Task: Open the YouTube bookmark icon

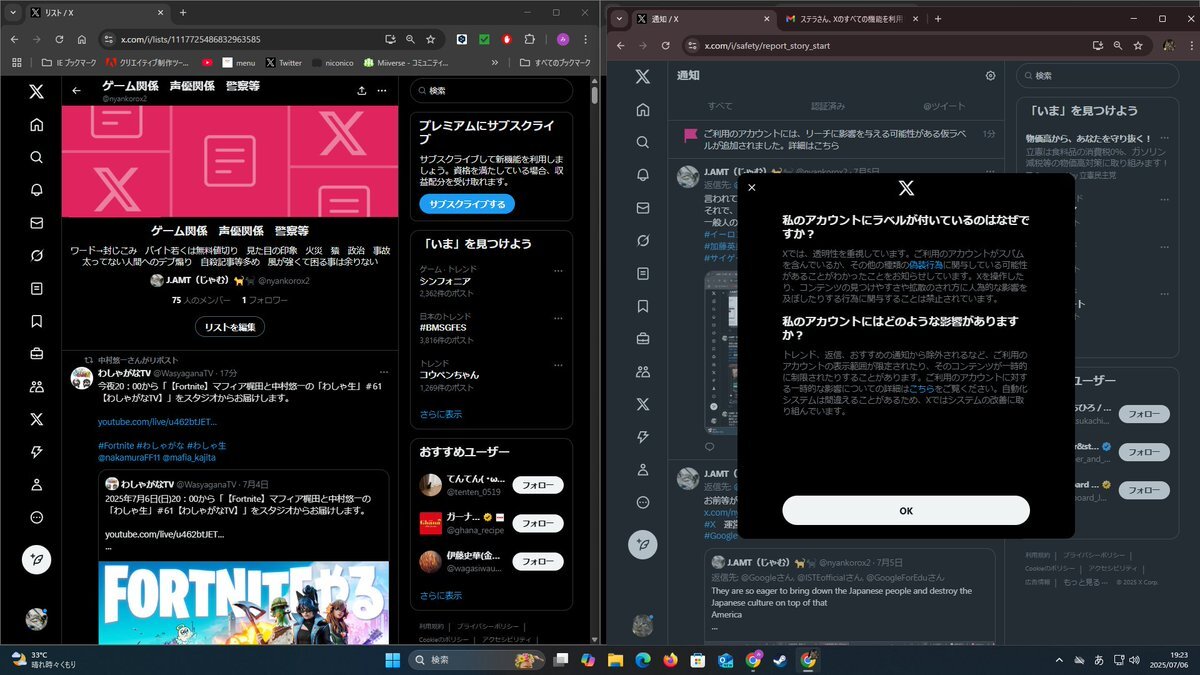Action: coord(207,62)
